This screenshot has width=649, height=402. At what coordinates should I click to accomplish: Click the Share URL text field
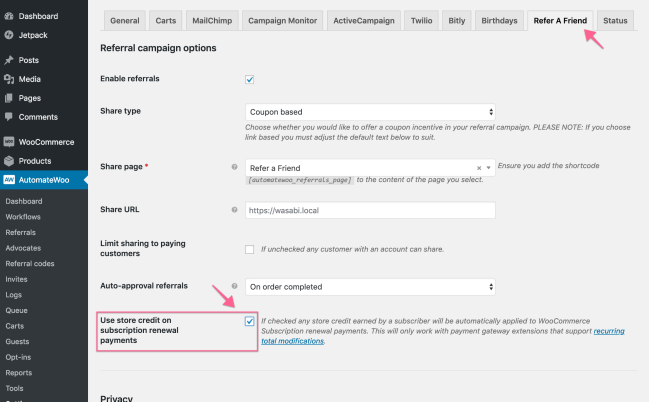pos(370,211)
